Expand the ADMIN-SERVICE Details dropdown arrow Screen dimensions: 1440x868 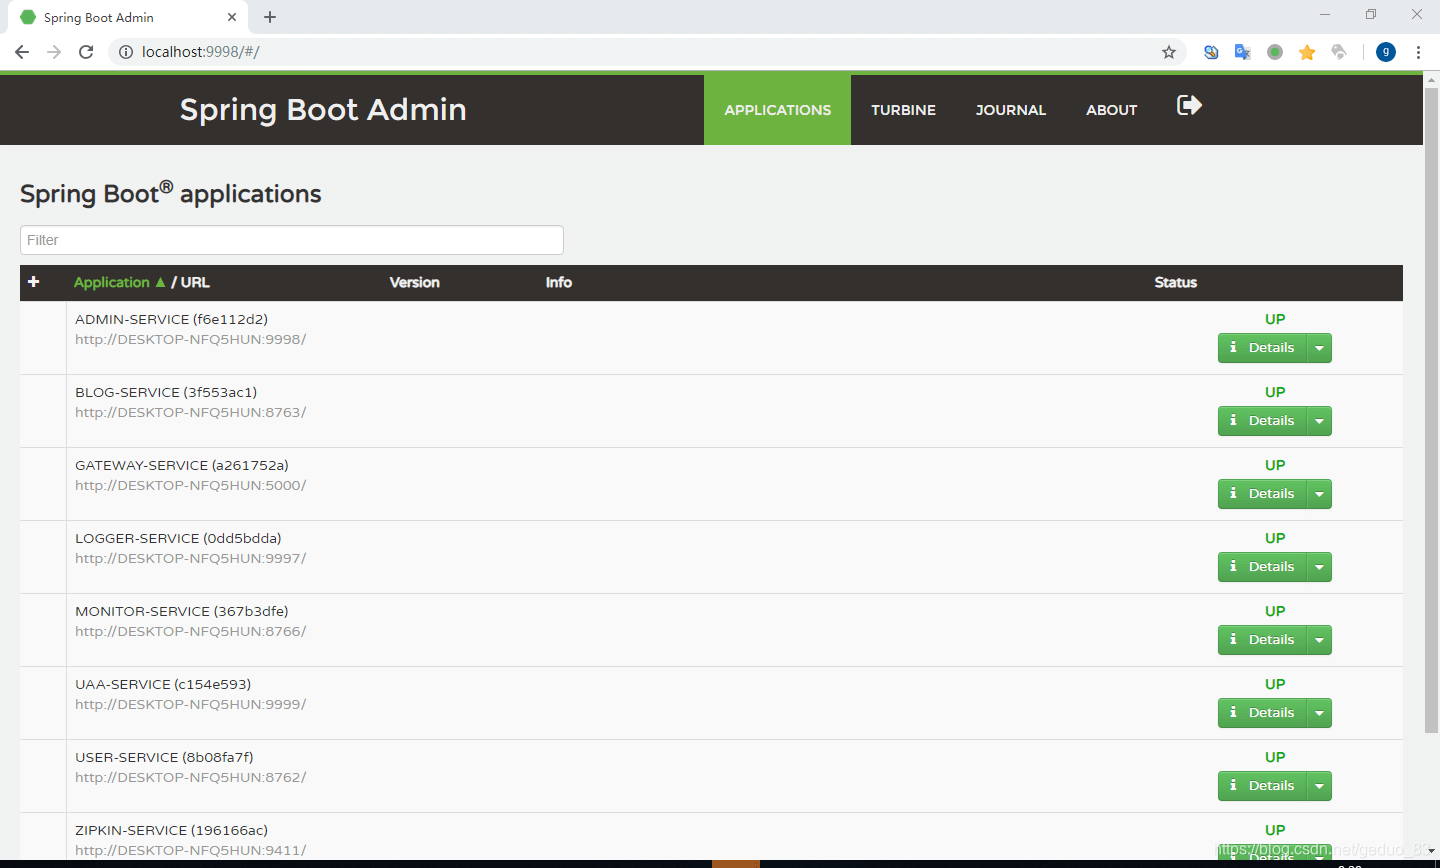click(x=1319, y=348)
